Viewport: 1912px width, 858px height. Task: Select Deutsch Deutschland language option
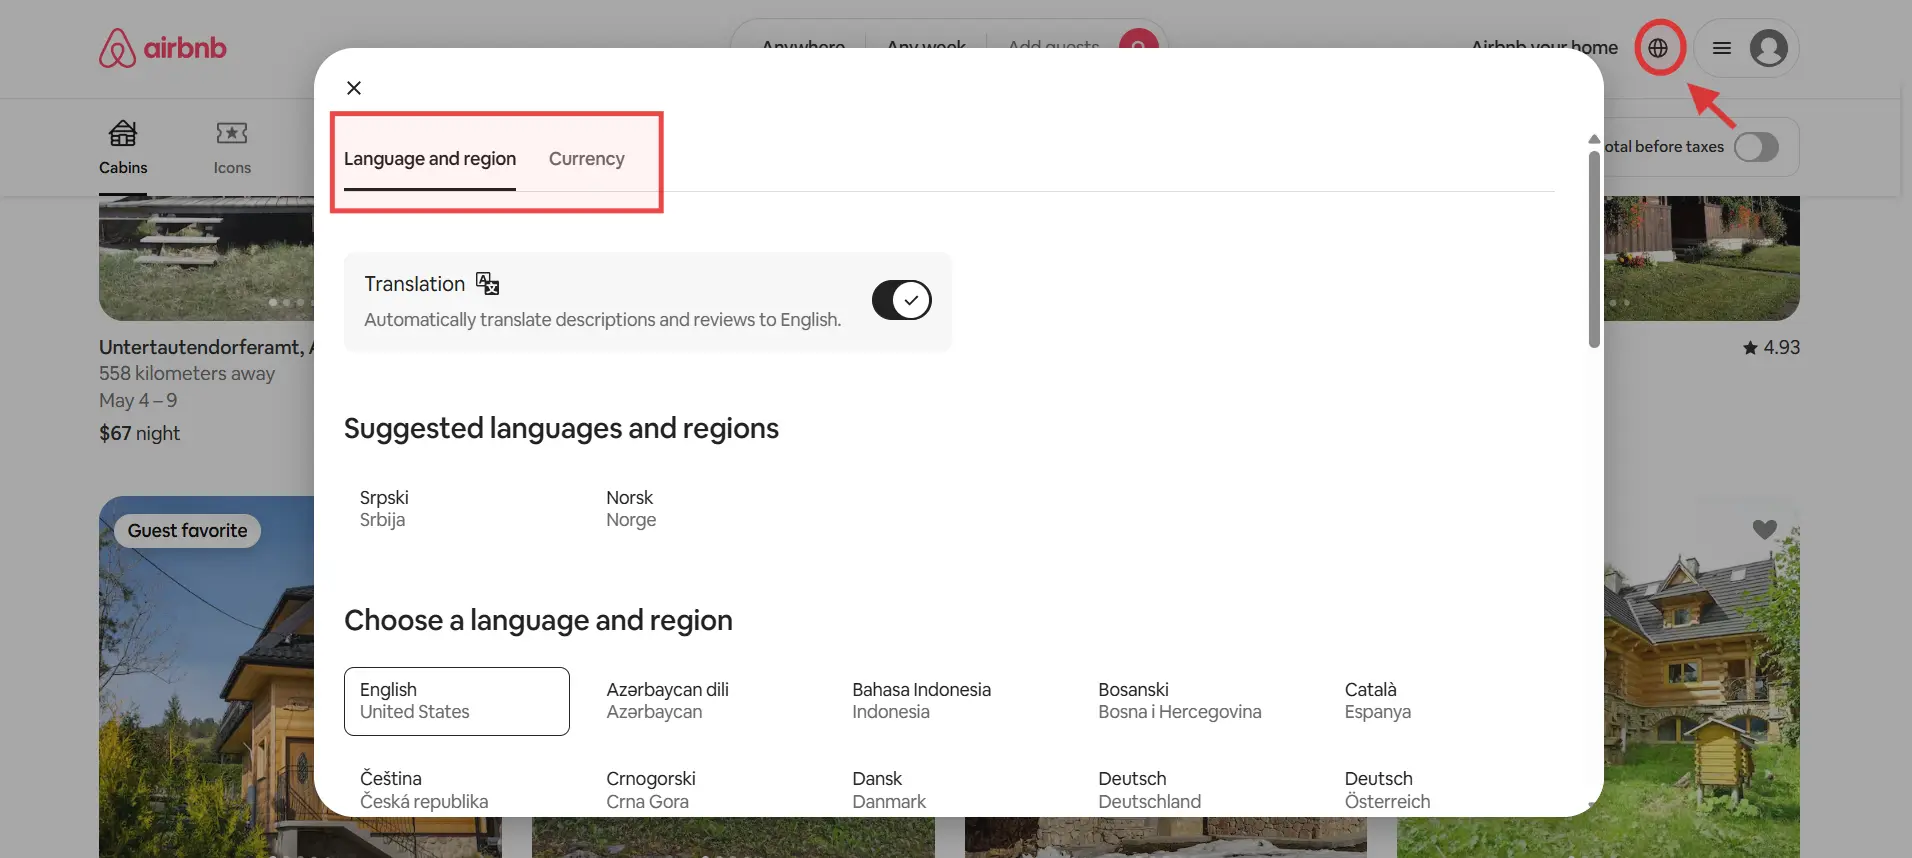[x=1195, y=789]
